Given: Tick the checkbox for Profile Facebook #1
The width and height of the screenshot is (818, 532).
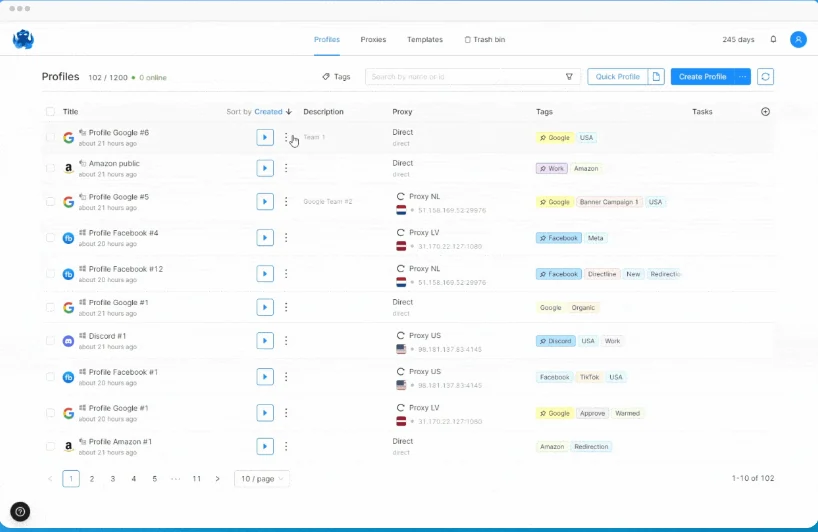Looking at the screenshot, I should [x=50, y=377].
